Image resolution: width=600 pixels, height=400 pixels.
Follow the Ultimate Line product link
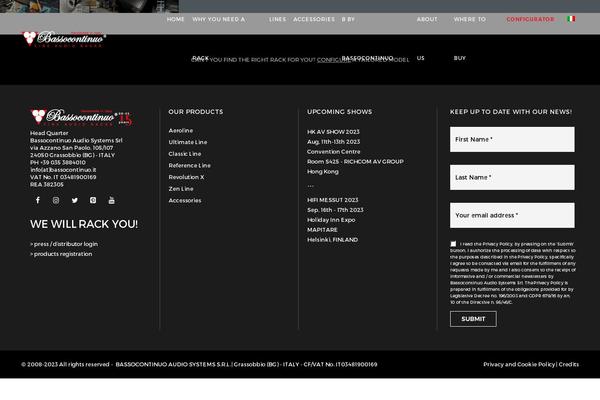click(x=188, y=142)
